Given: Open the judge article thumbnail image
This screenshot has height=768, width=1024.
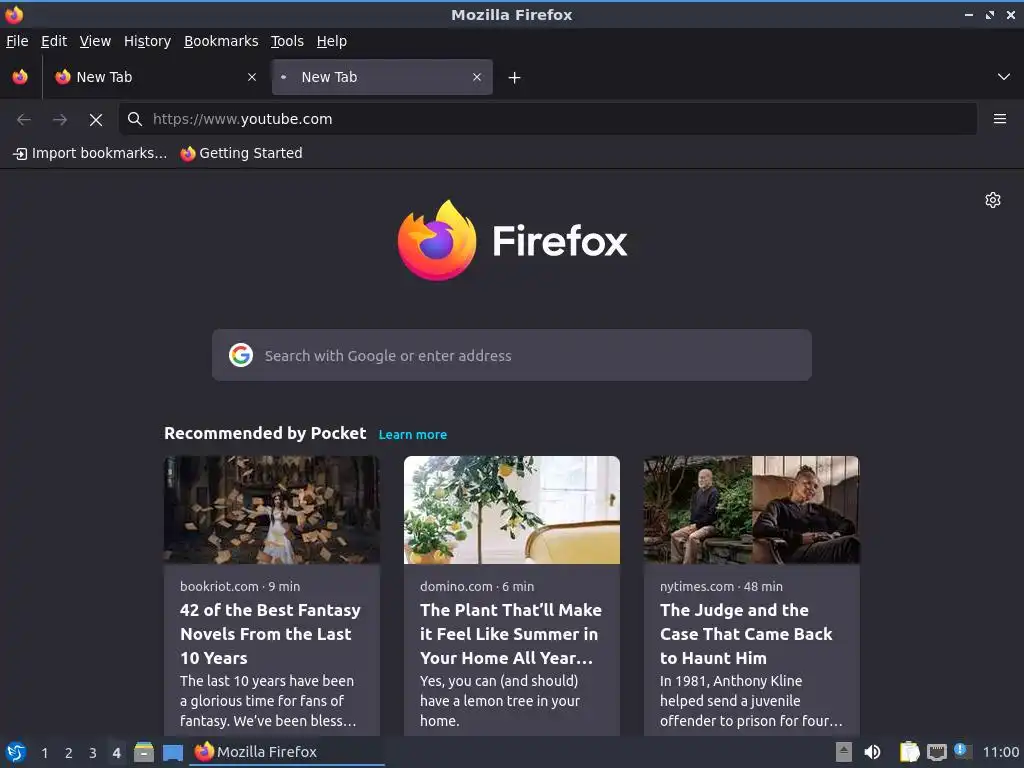Looking at the screenshot, I should (x=752, y=510).
